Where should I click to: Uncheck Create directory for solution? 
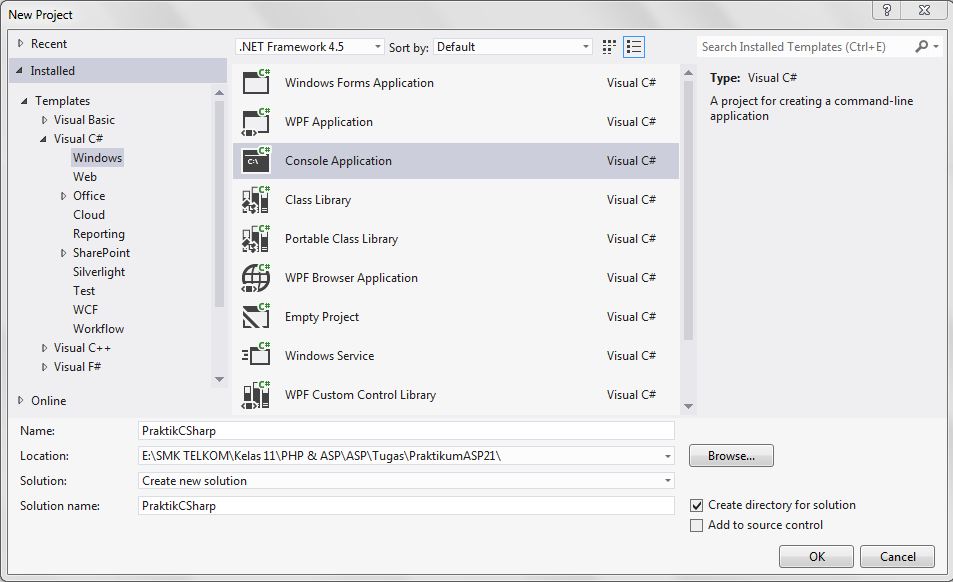click(697, 505)
